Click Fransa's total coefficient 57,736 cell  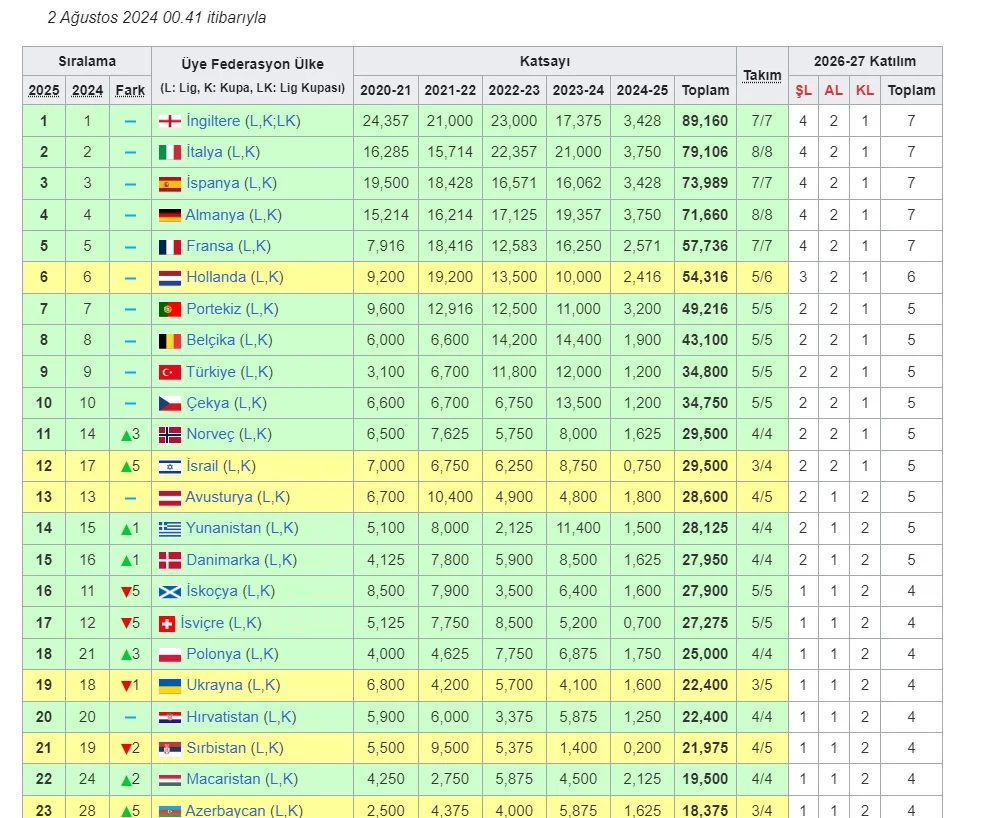705,246
